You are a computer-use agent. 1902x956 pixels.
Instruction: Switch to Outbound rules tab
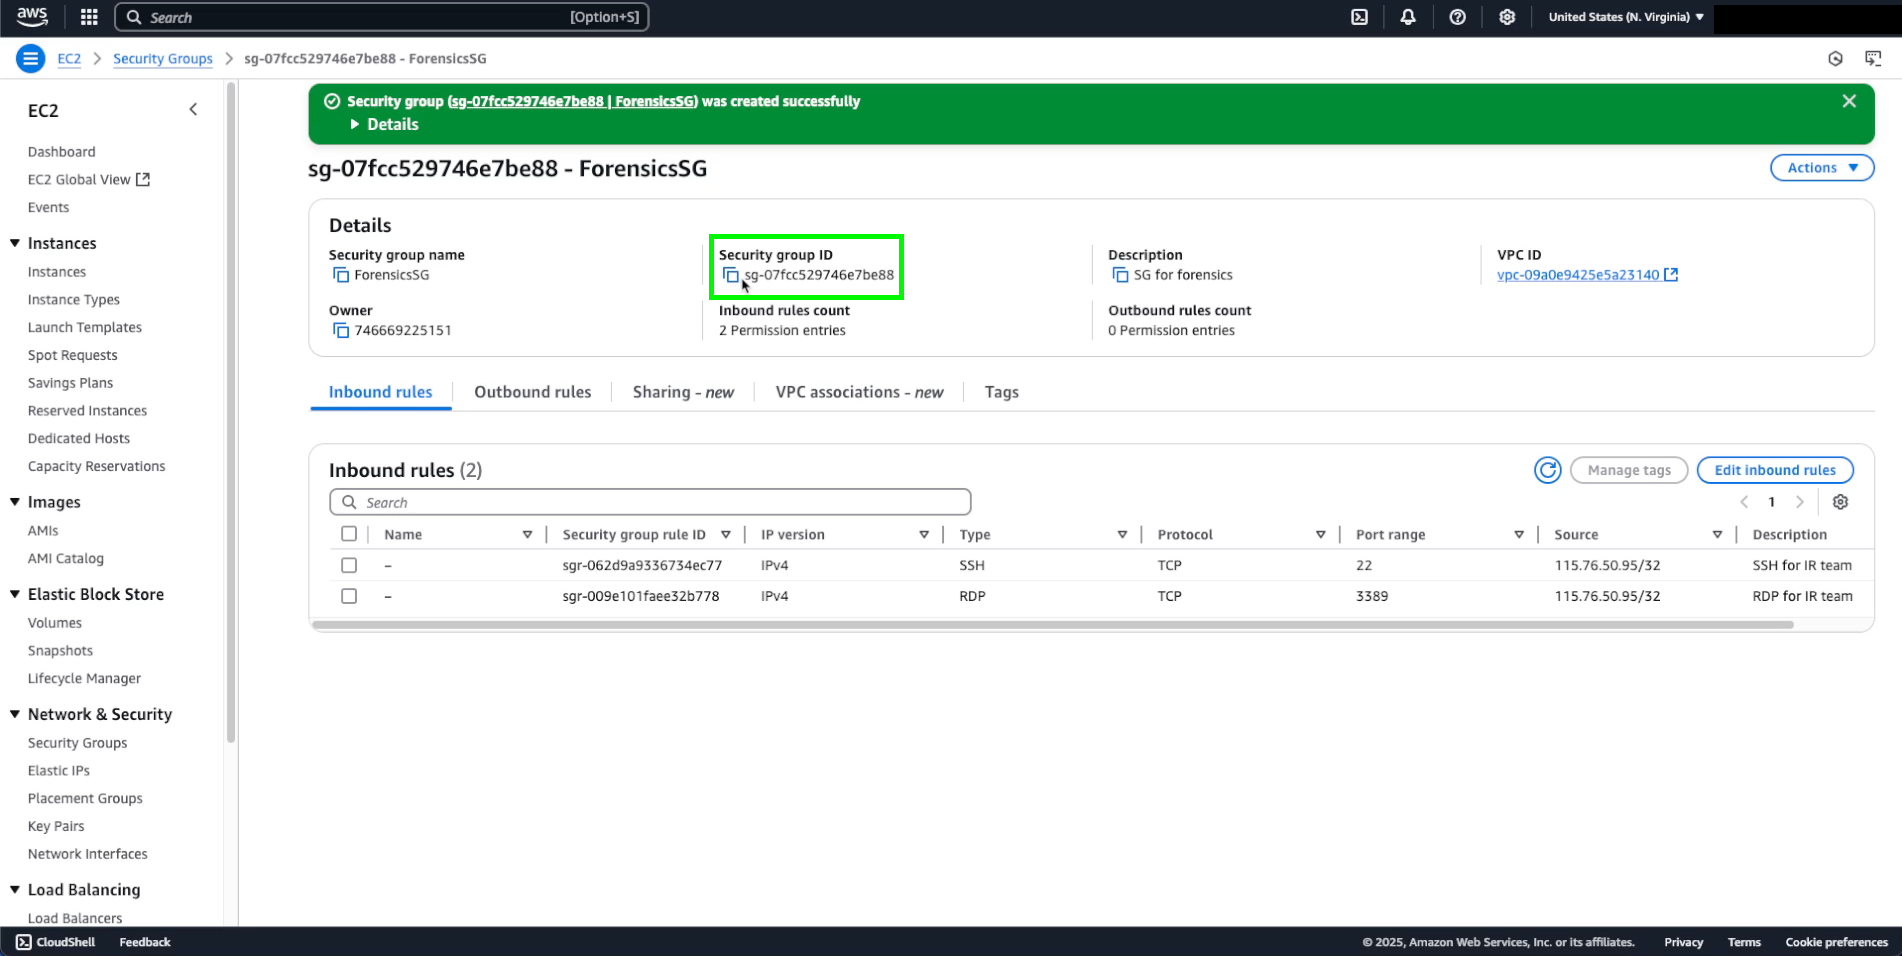coord(533,392)
